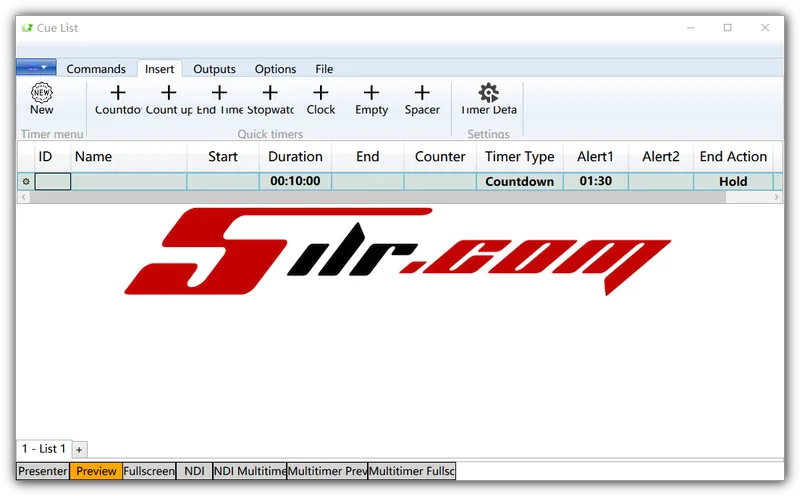Click the Multitimer Fullscreen button
This screenshot has height=496, width=800.
tap(412, 471)
